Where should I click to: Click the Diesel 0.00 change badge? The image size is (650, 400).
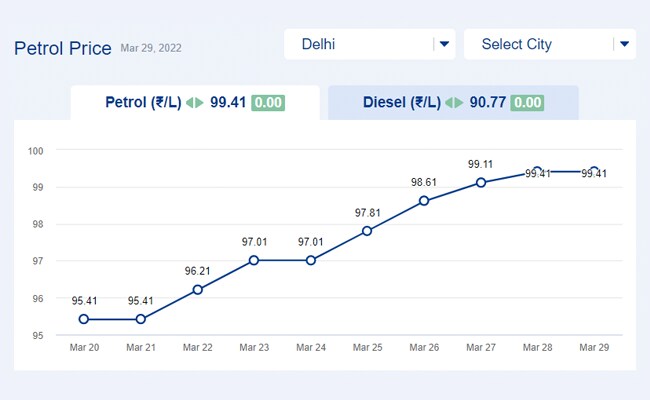tap(527, 103)
